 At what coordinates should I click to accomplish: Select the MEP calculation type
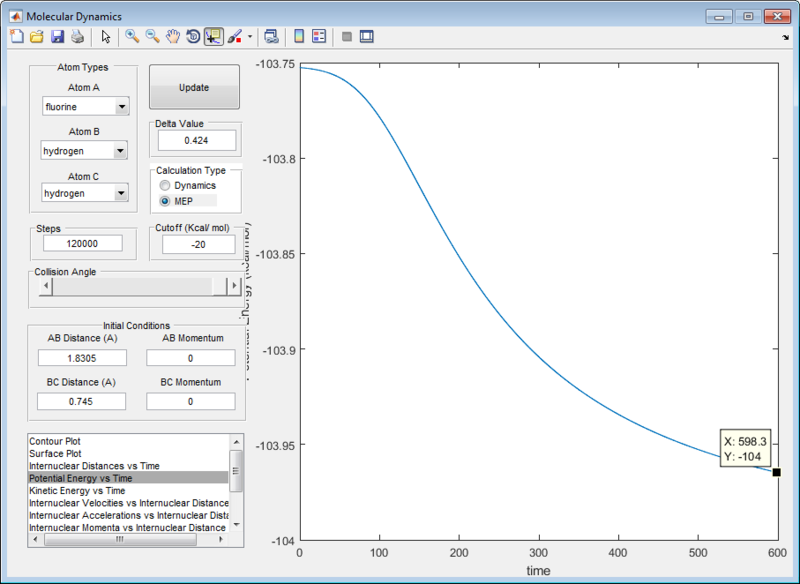166,201
